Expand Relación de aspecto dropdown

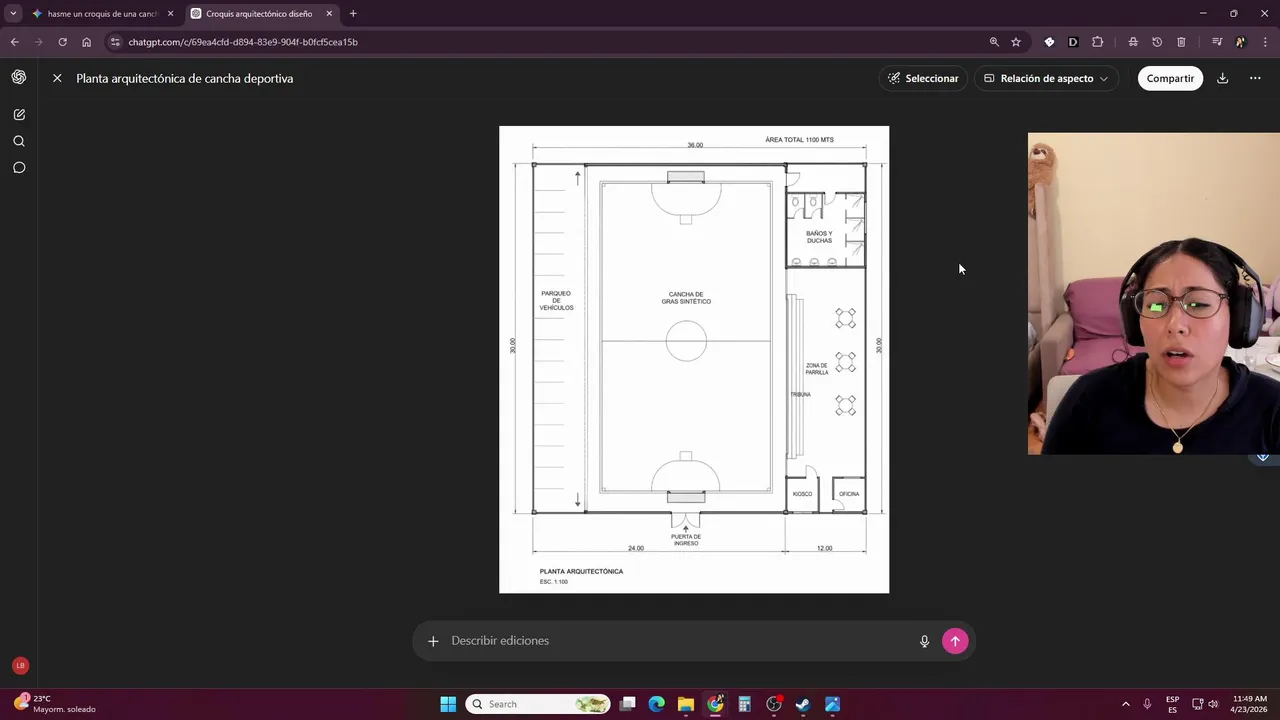[x=1046, y=78]
